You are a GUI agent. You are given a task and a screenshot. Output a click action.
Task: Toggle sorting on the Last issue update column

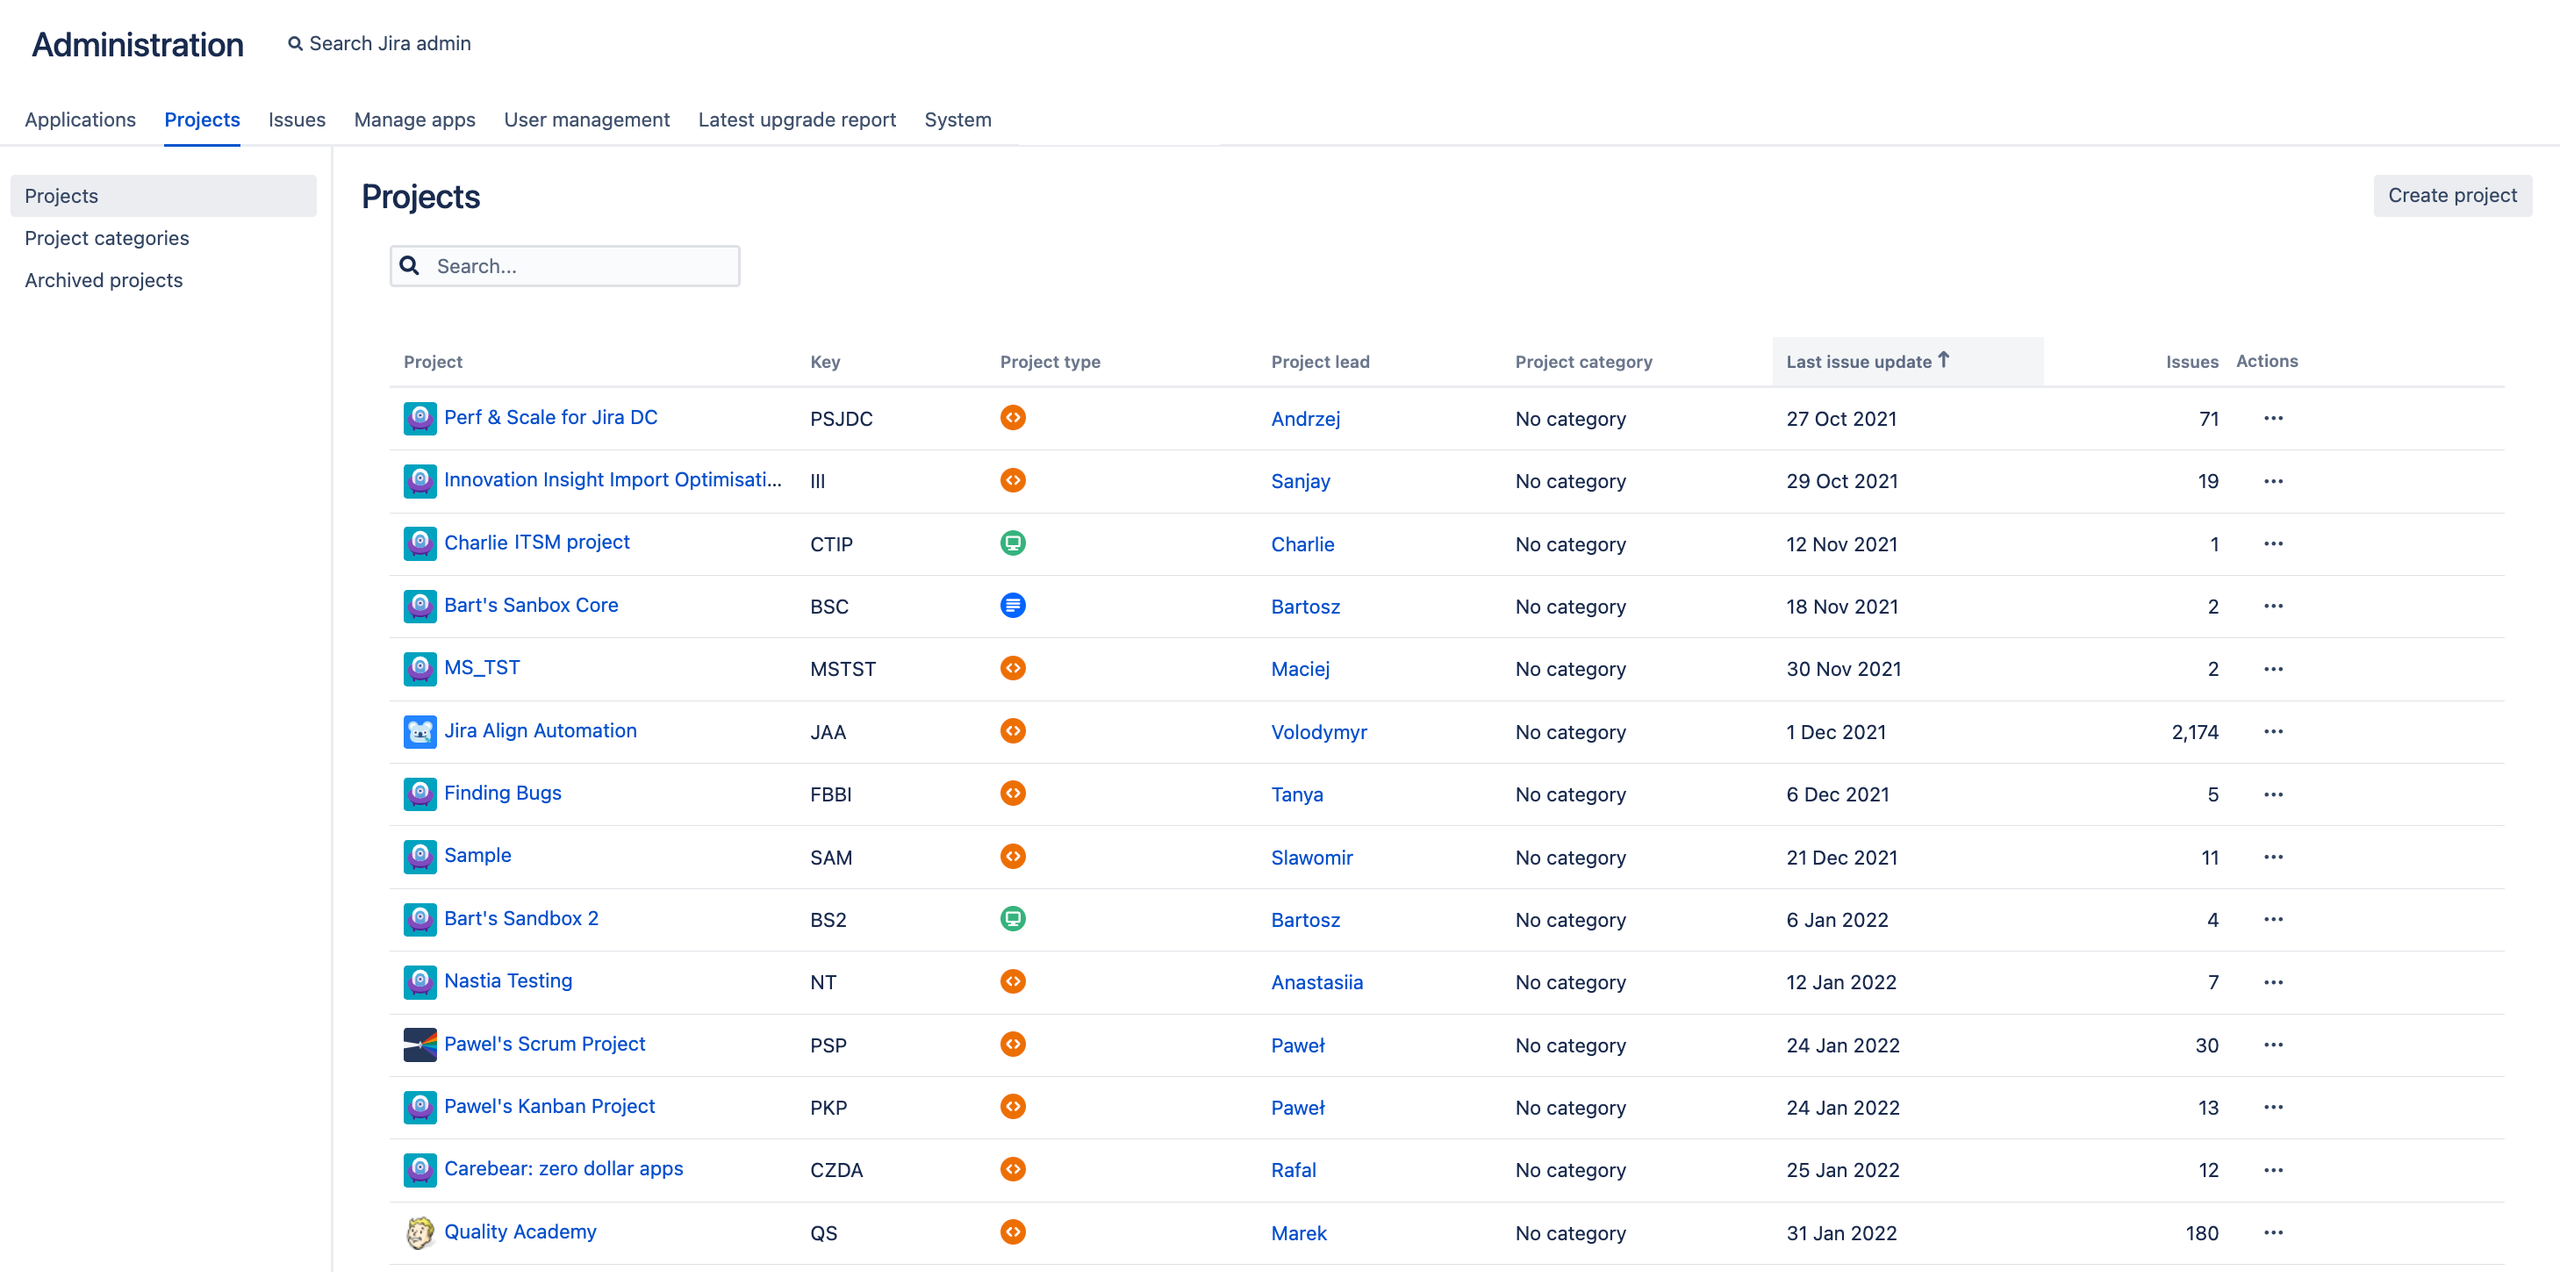1866,361
